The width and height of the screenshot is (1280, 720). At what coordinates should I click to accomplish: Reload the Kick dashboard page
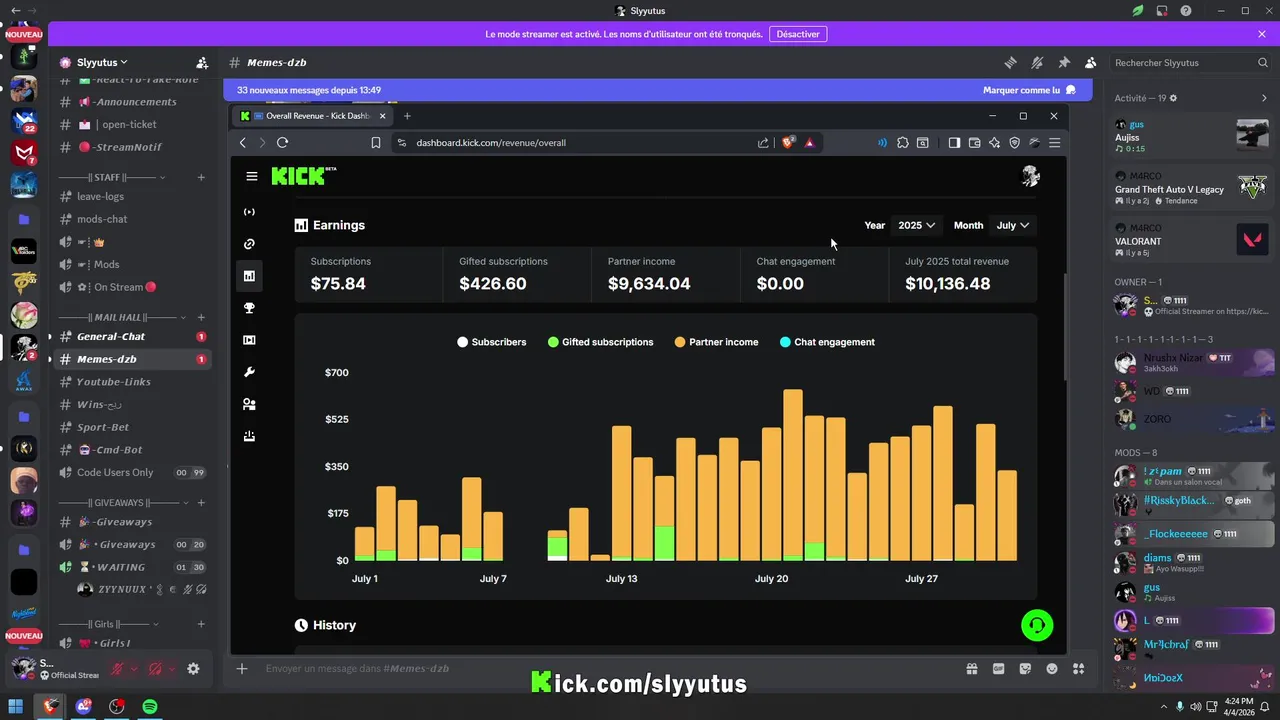pyautogui.click(x=282, y=143)
